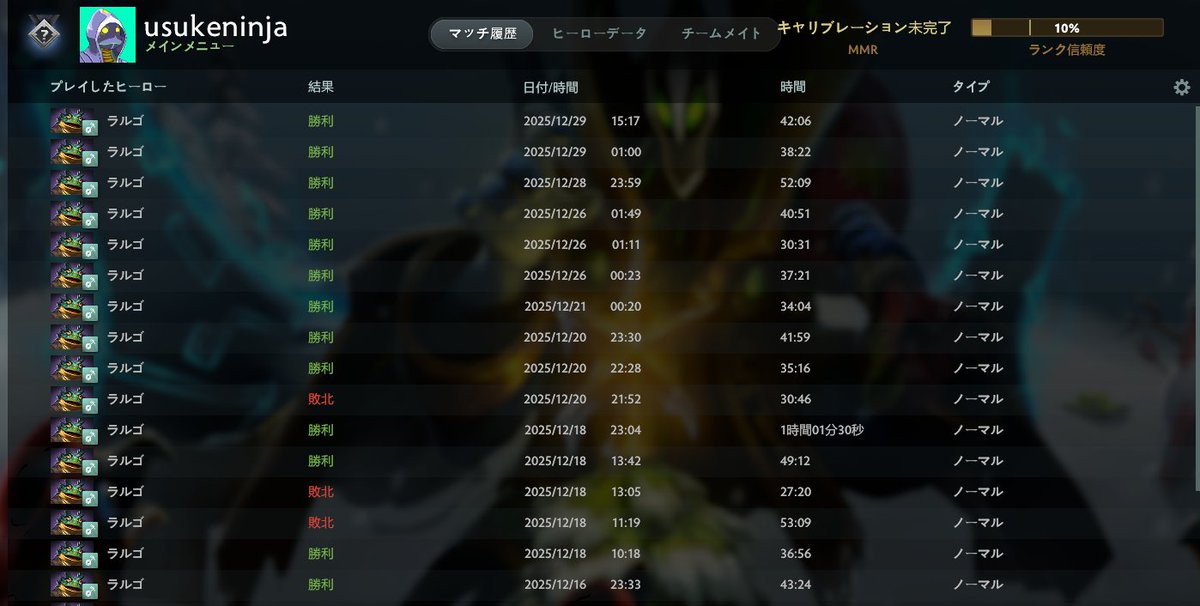Sort by プレイしたヒーロー column header

pos(108,87)
